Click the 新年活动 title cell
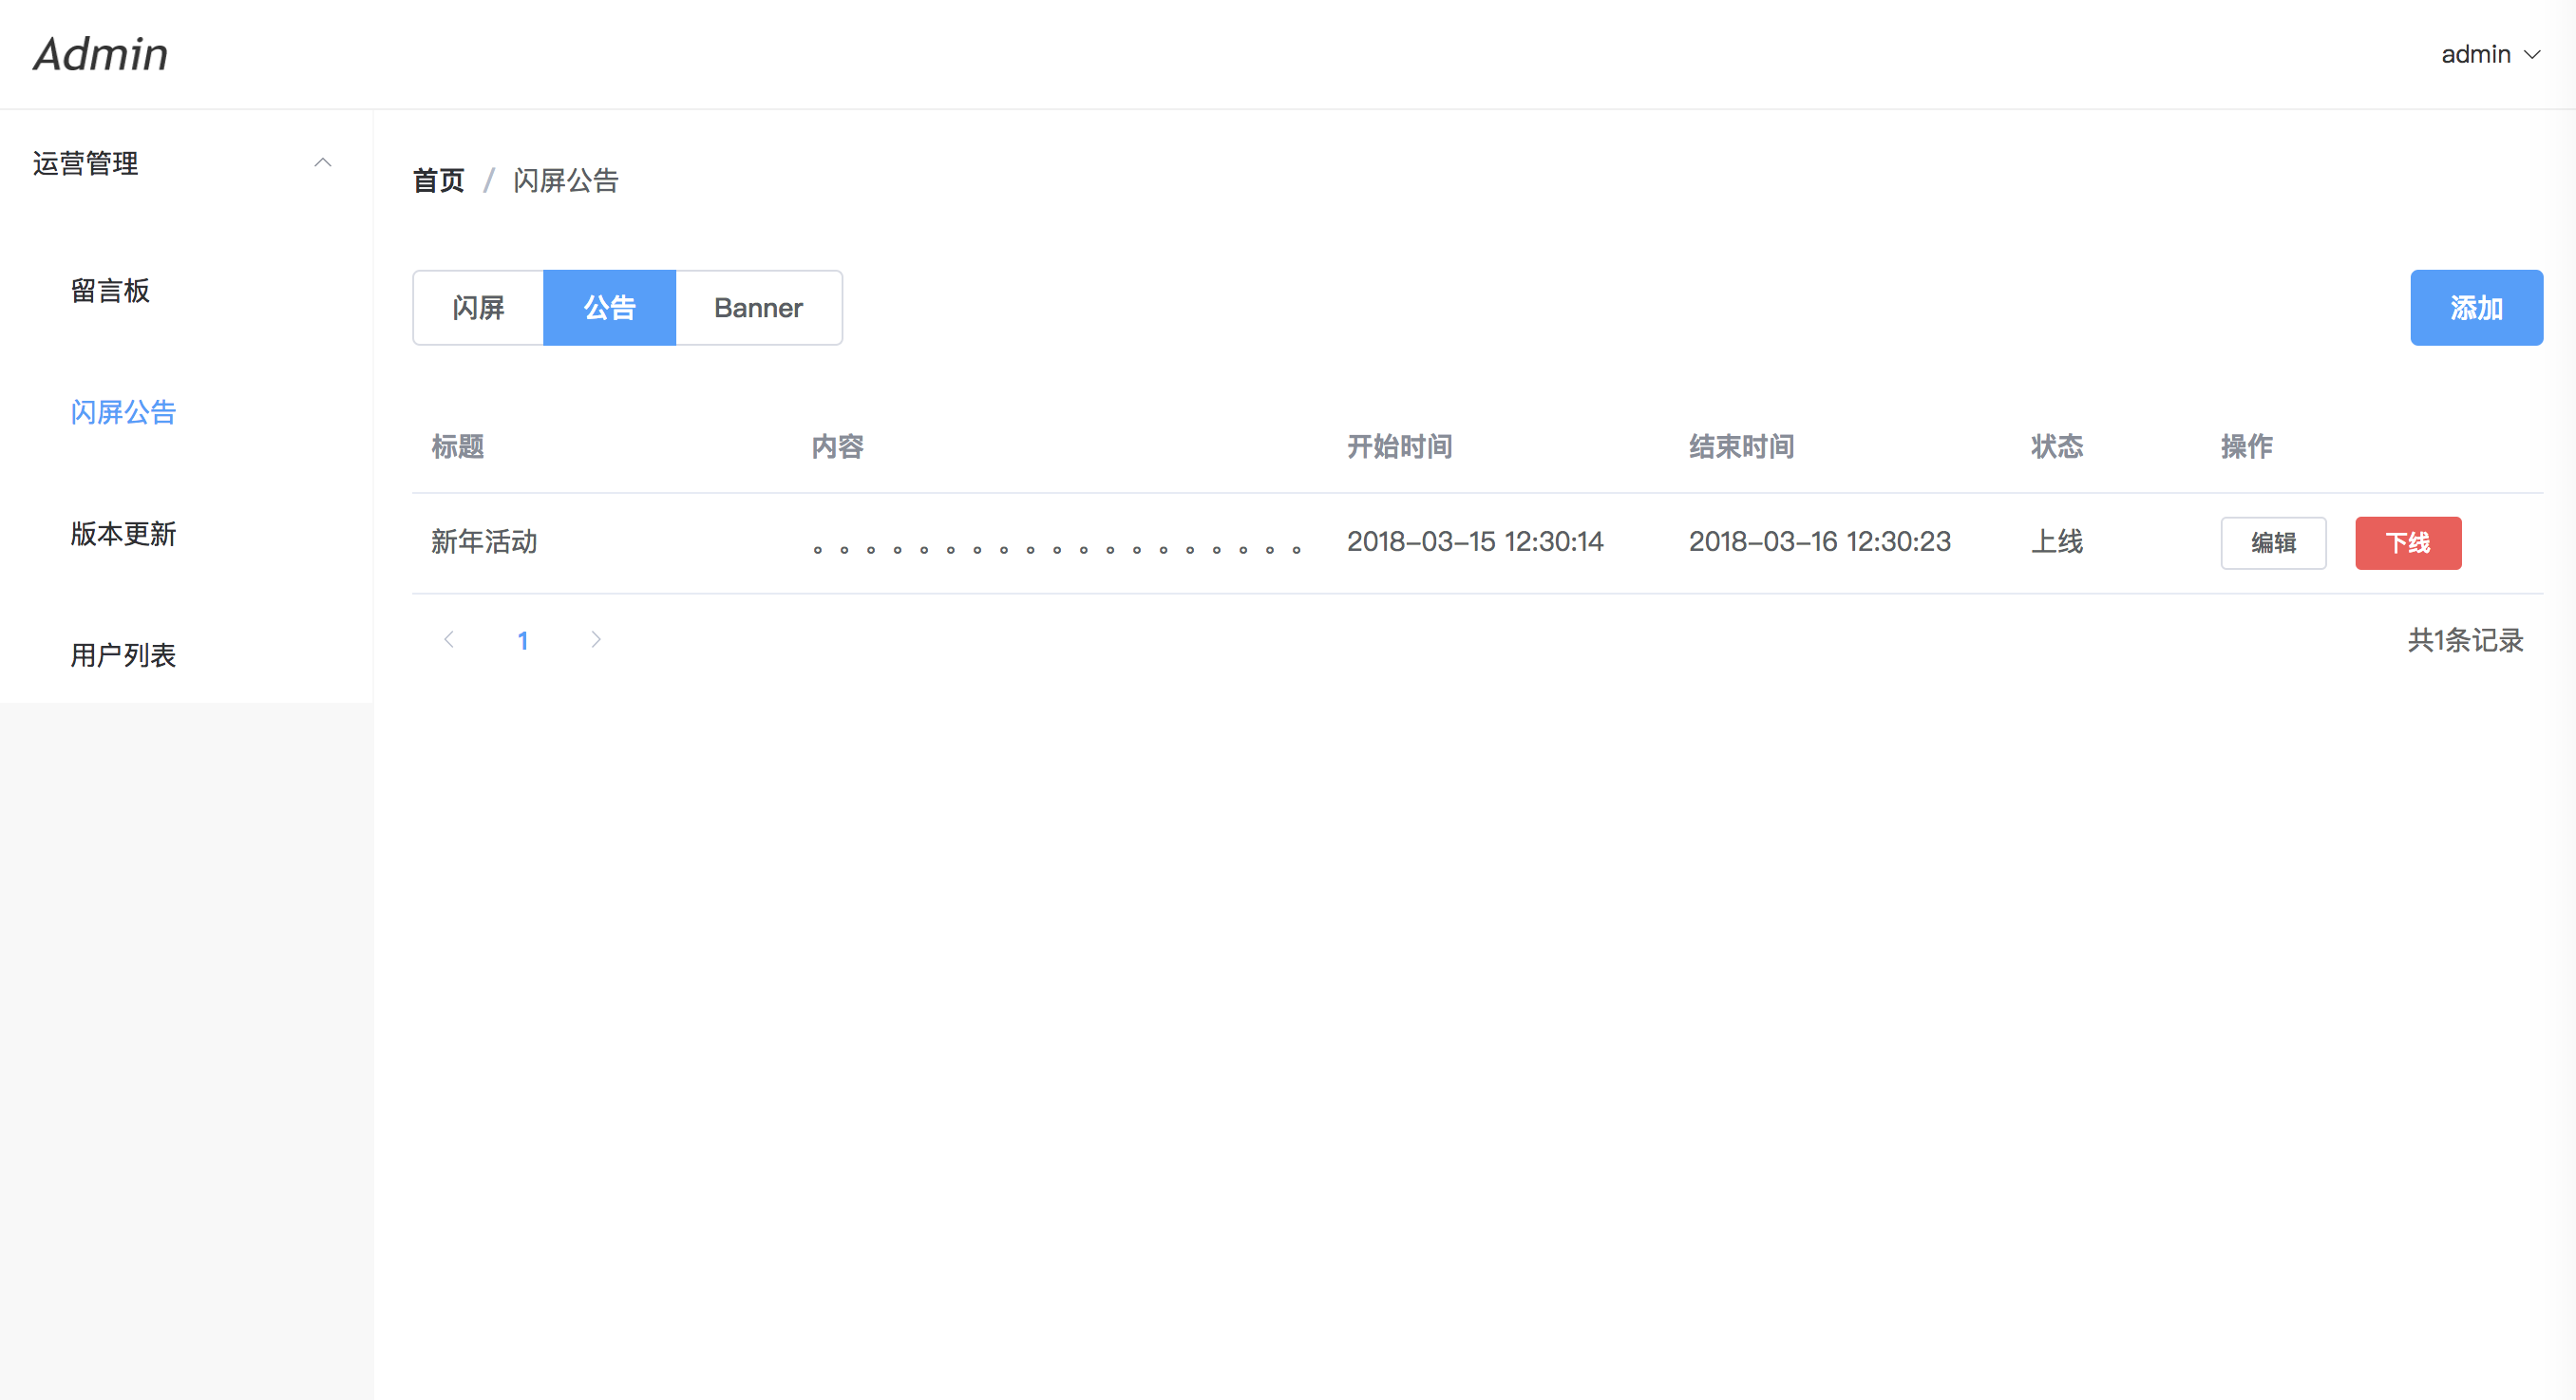Viewport: 2576px width, 1400px height. point(484,542)
